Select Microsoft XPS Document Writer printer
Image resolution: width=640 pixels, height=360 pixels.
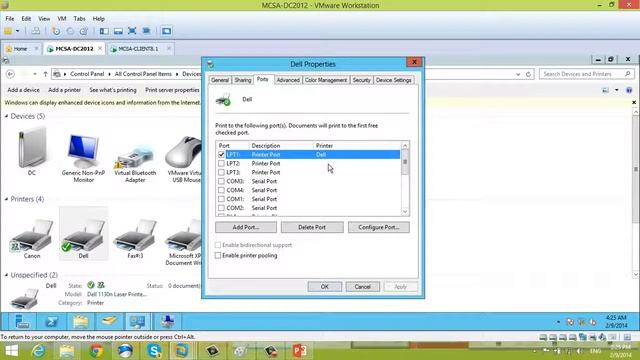(184, 235)
